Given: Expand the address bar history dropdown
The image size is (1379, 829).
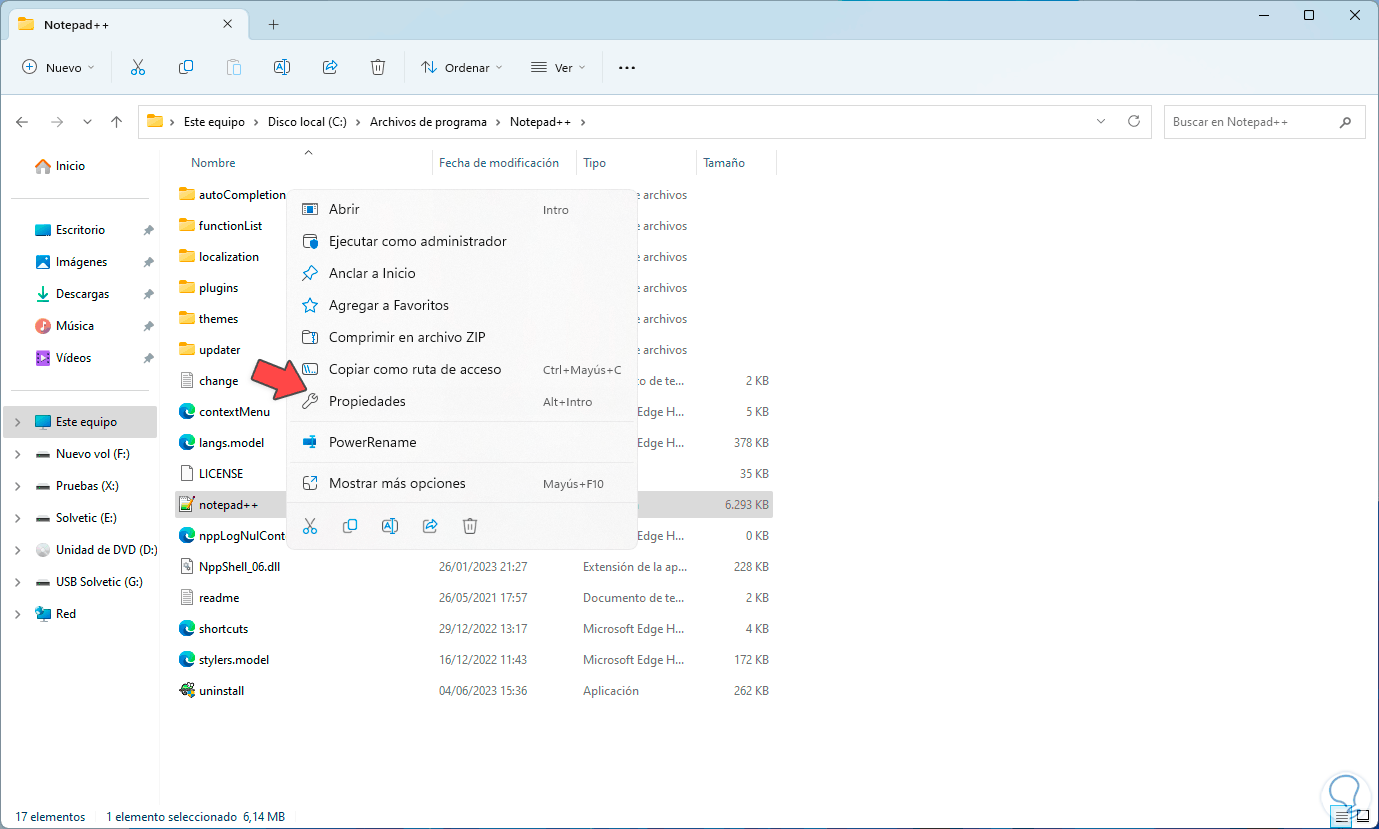Looking at the screenshot, I should (x=1102, y=121).
